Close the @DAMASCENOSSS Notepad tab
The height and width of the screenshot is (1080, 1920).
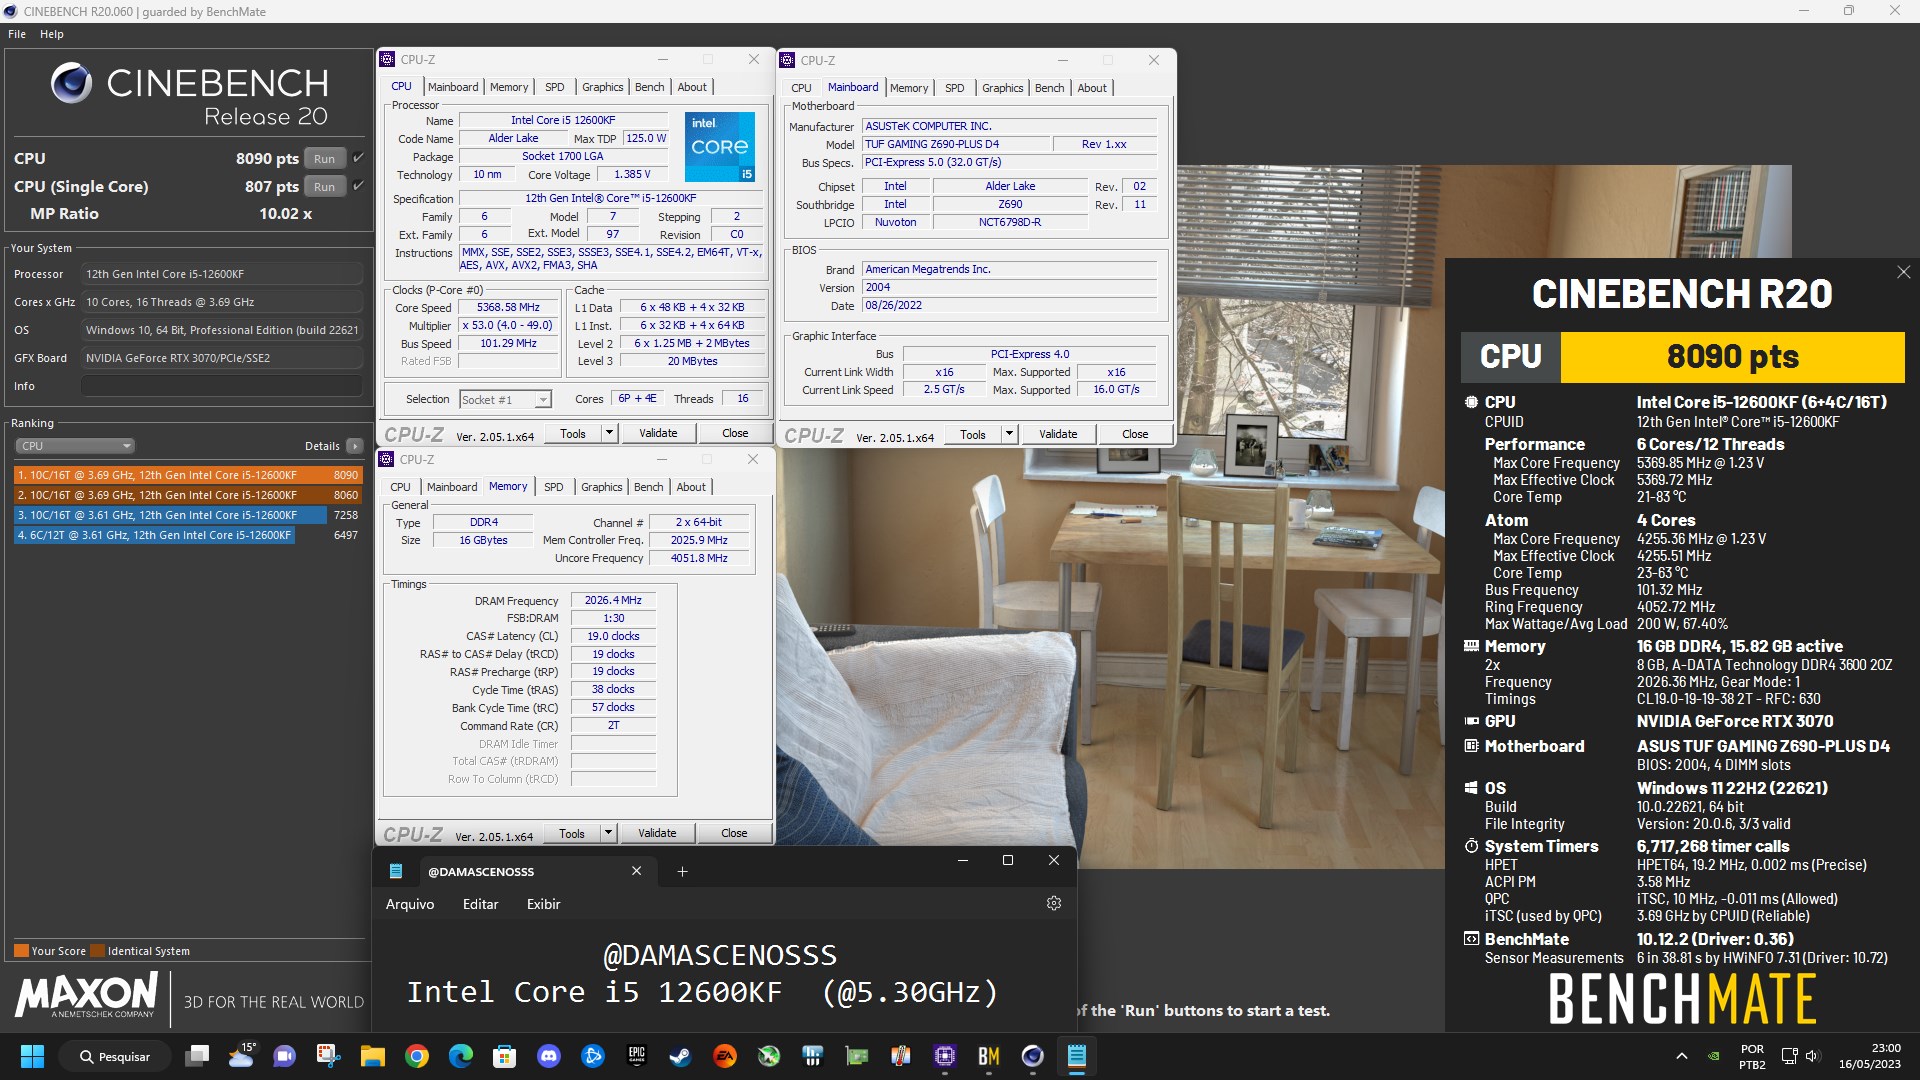coord(636,871)
